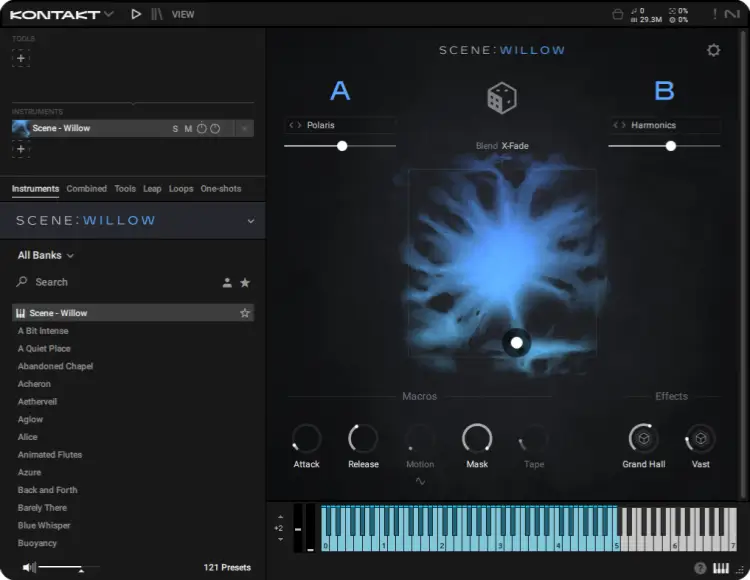
Task: Expand the All Banks dropdown
Action: coord(46,255)
